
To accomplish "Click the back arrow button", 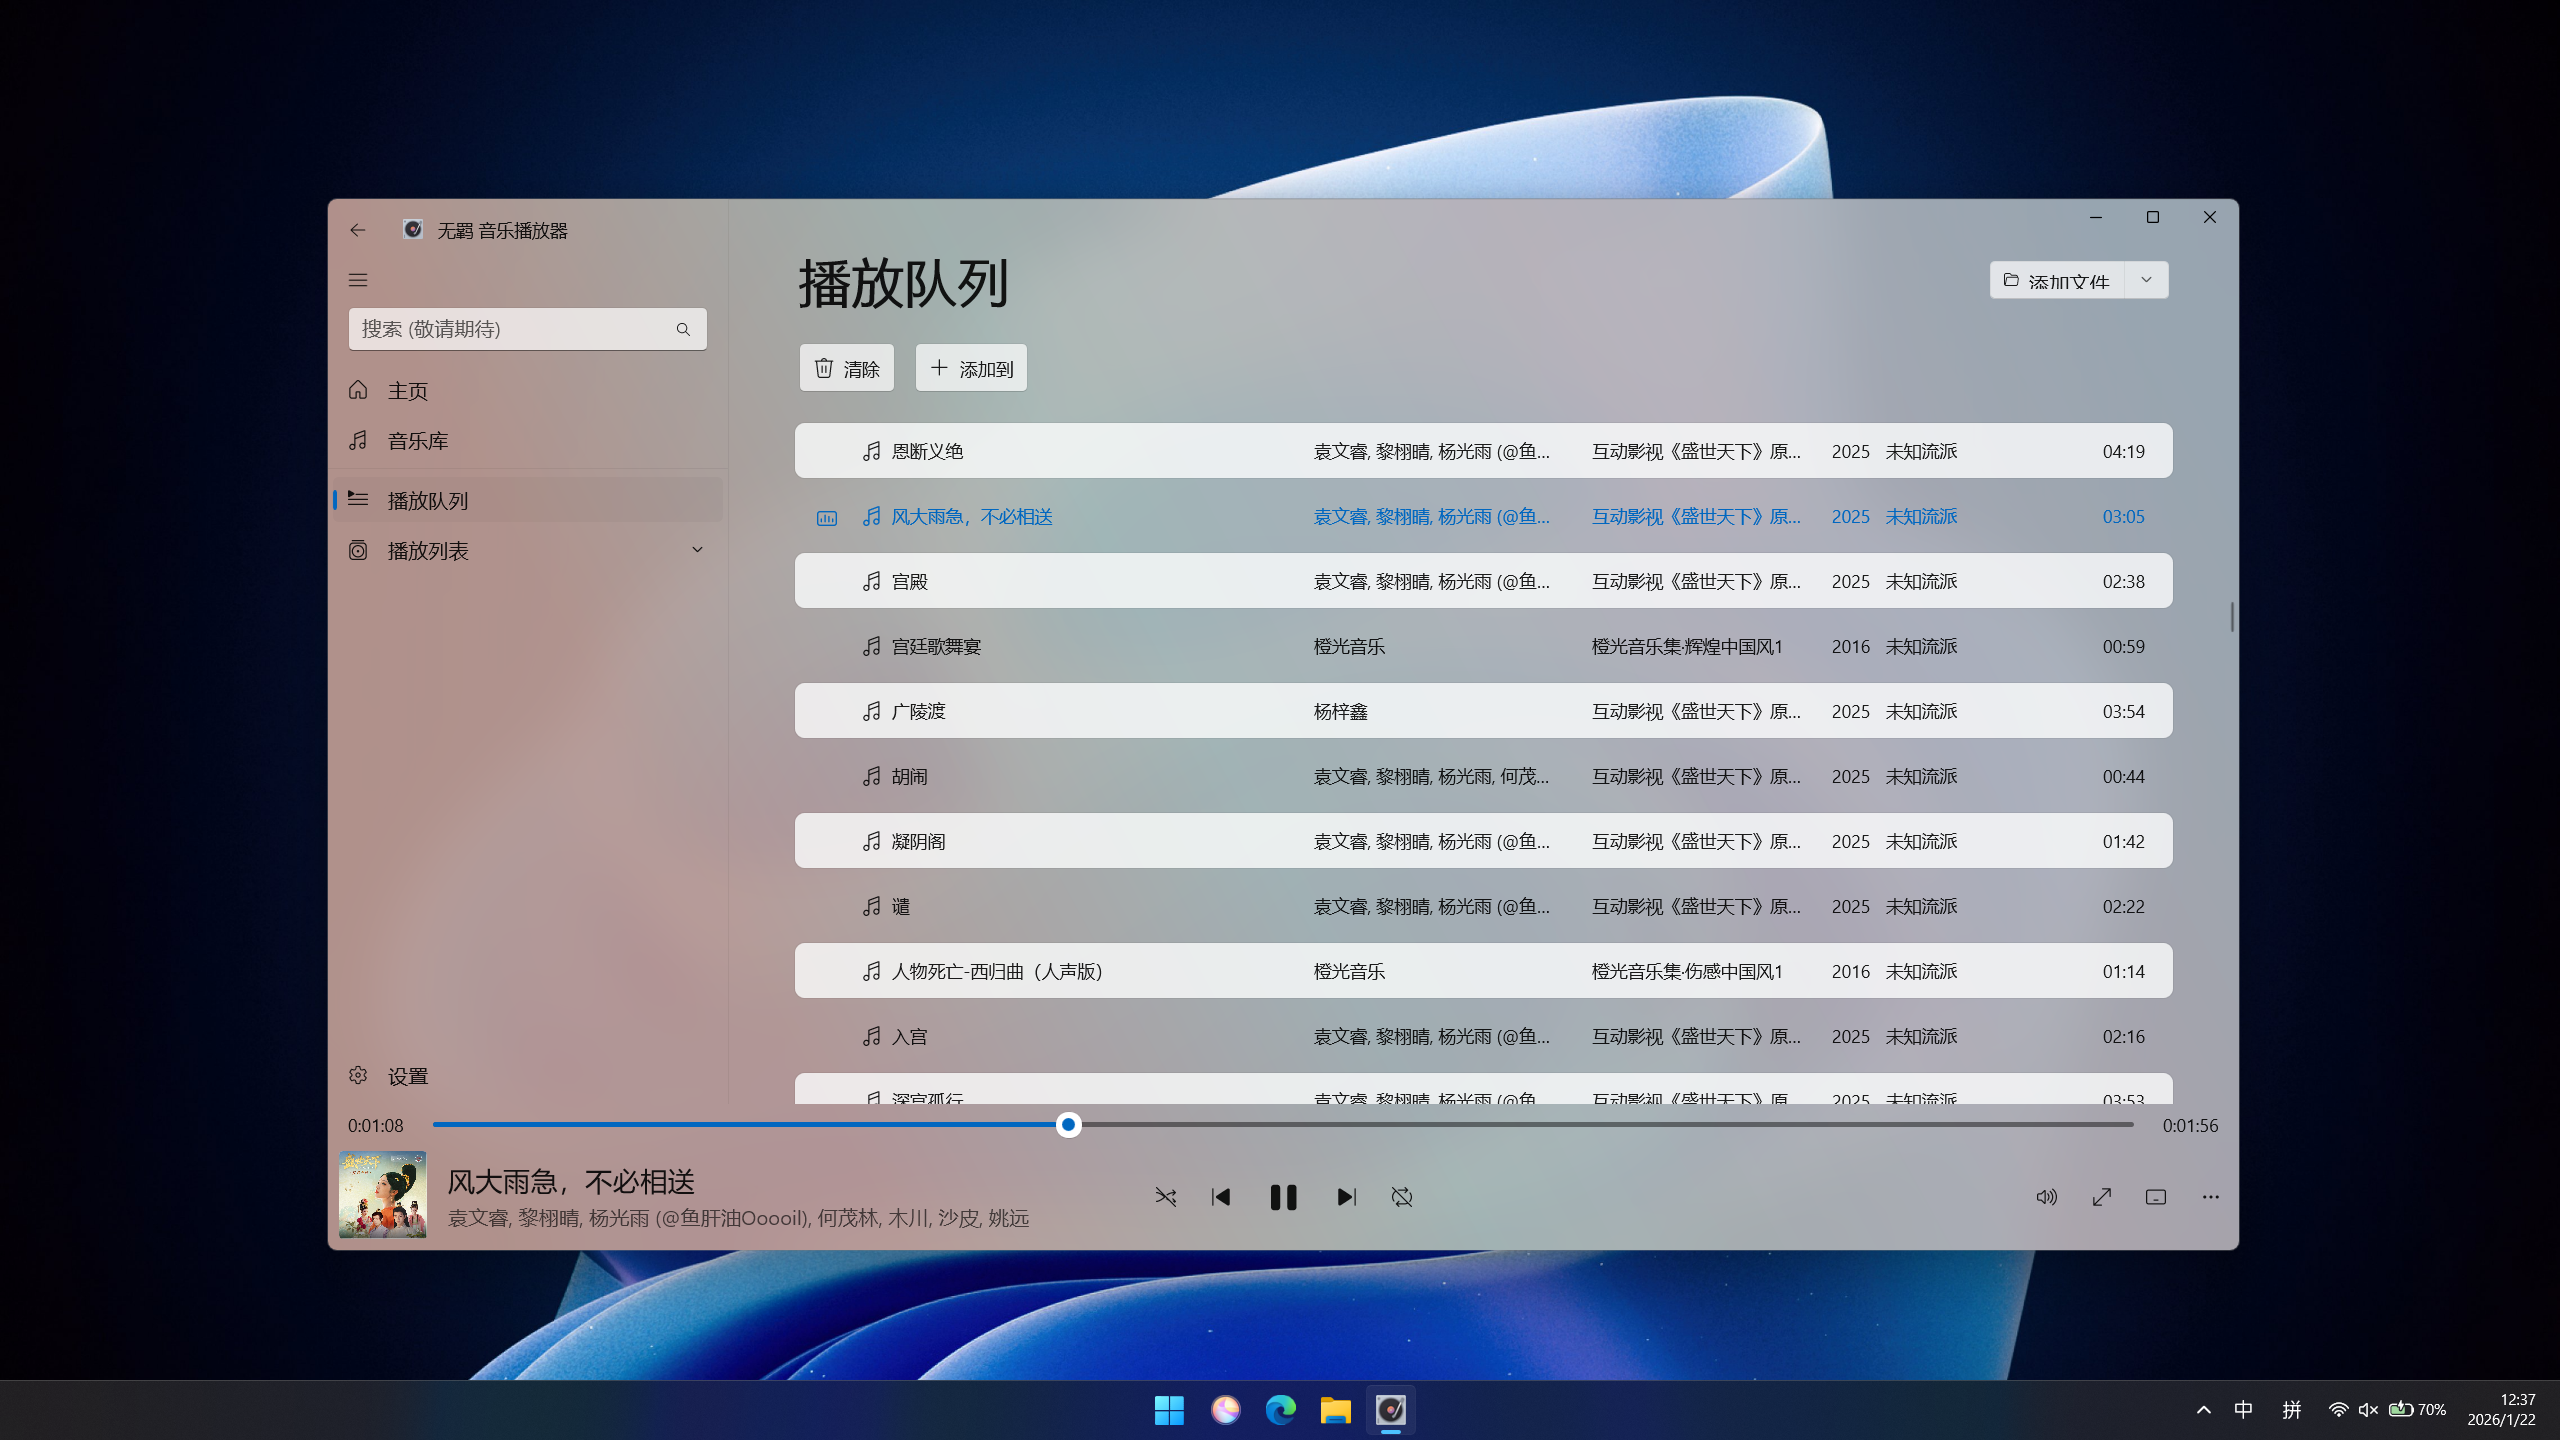I will 358,230.
